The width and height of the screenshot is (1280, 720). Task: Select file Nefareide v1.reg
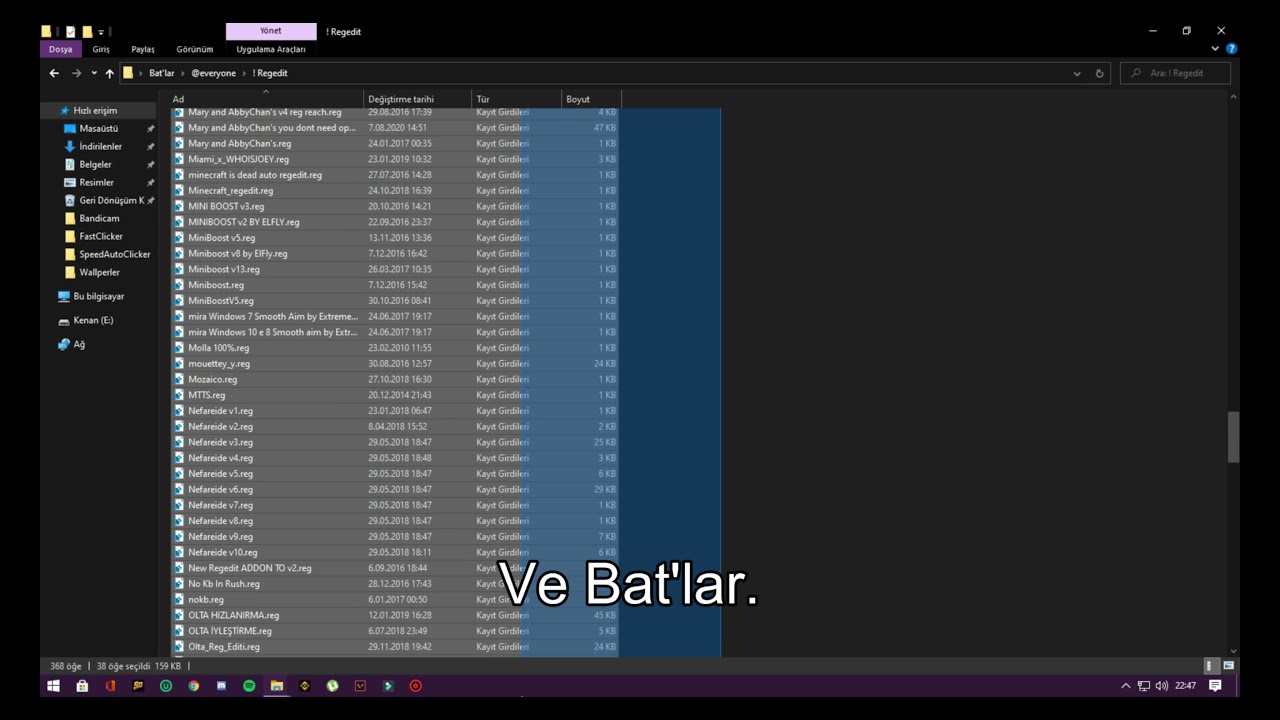click(220, 411)
